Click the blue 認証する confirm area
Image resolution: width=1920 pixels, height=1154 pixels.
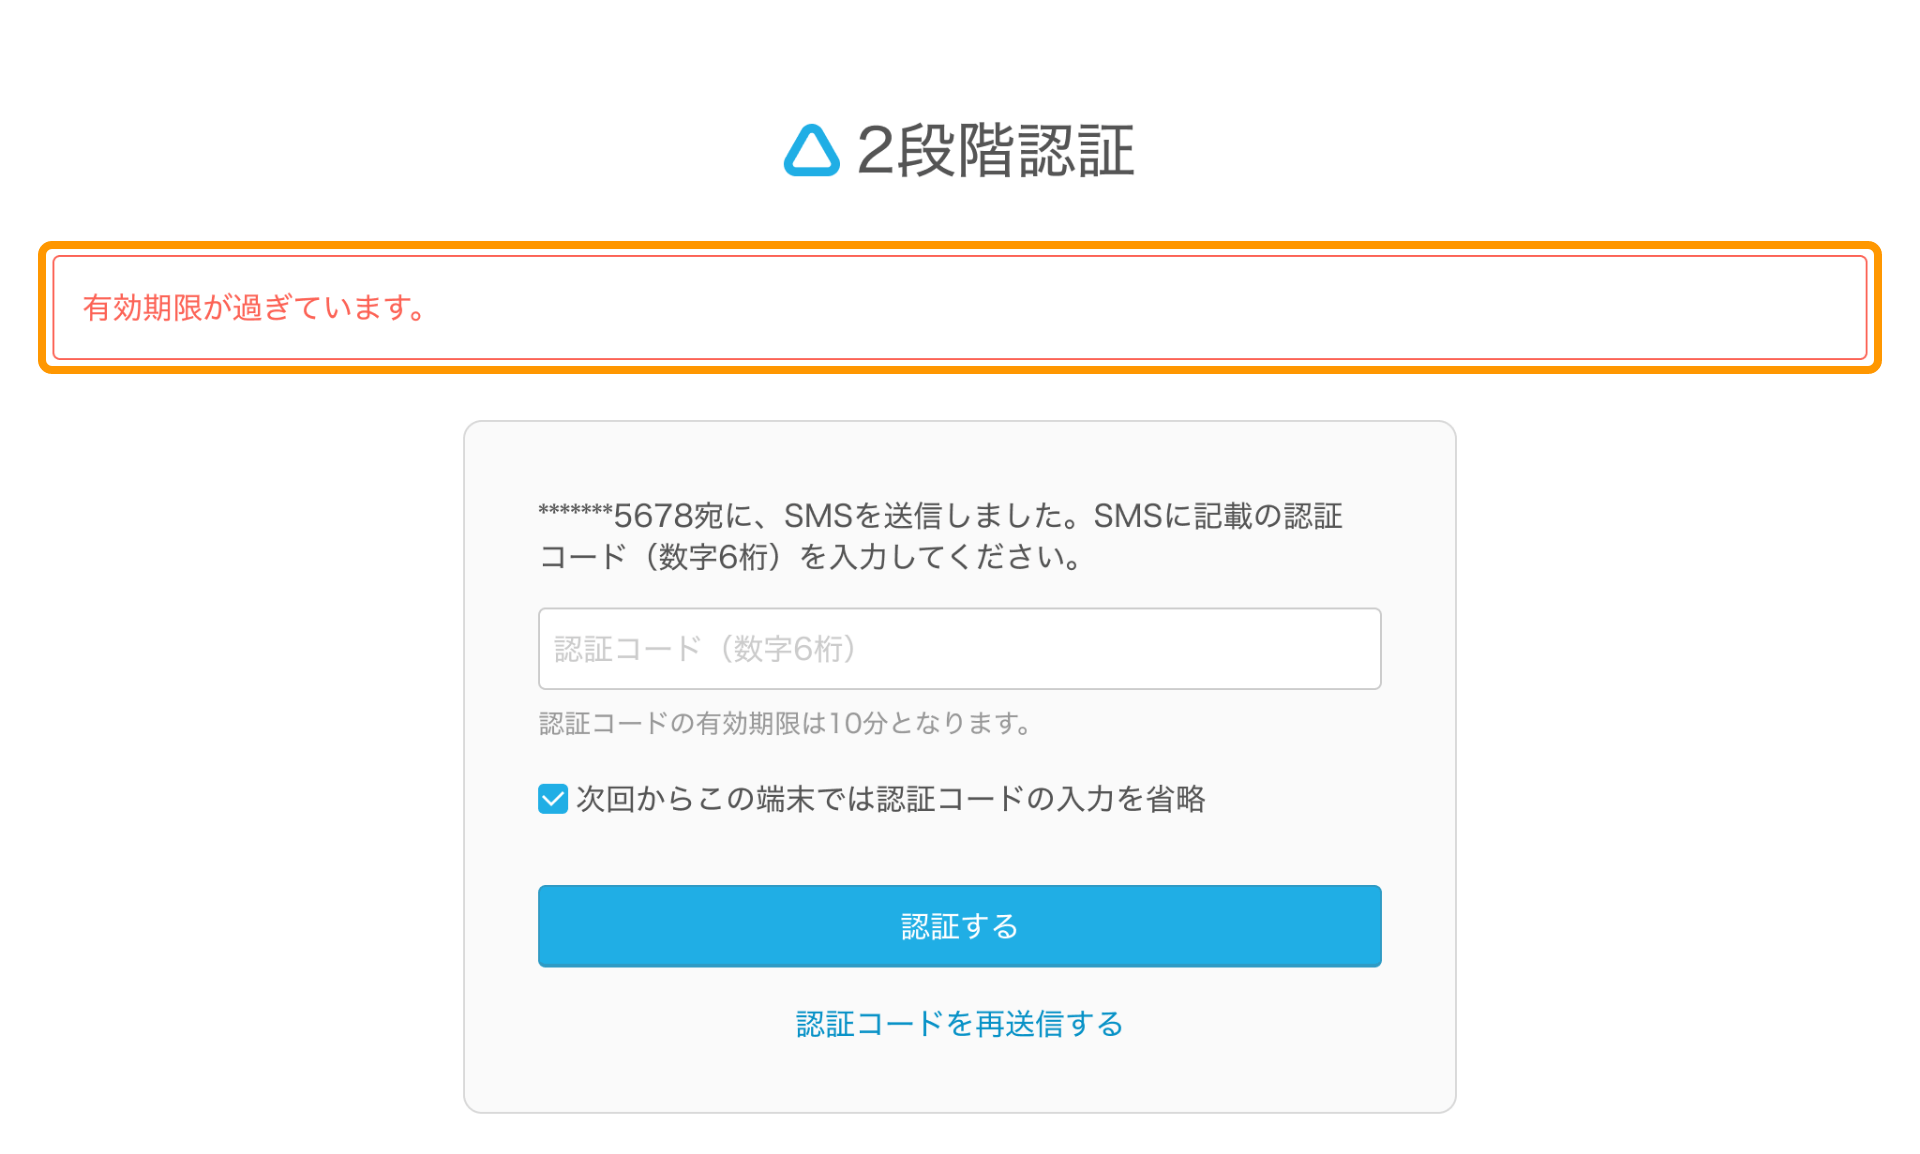(x=958, y=926)
